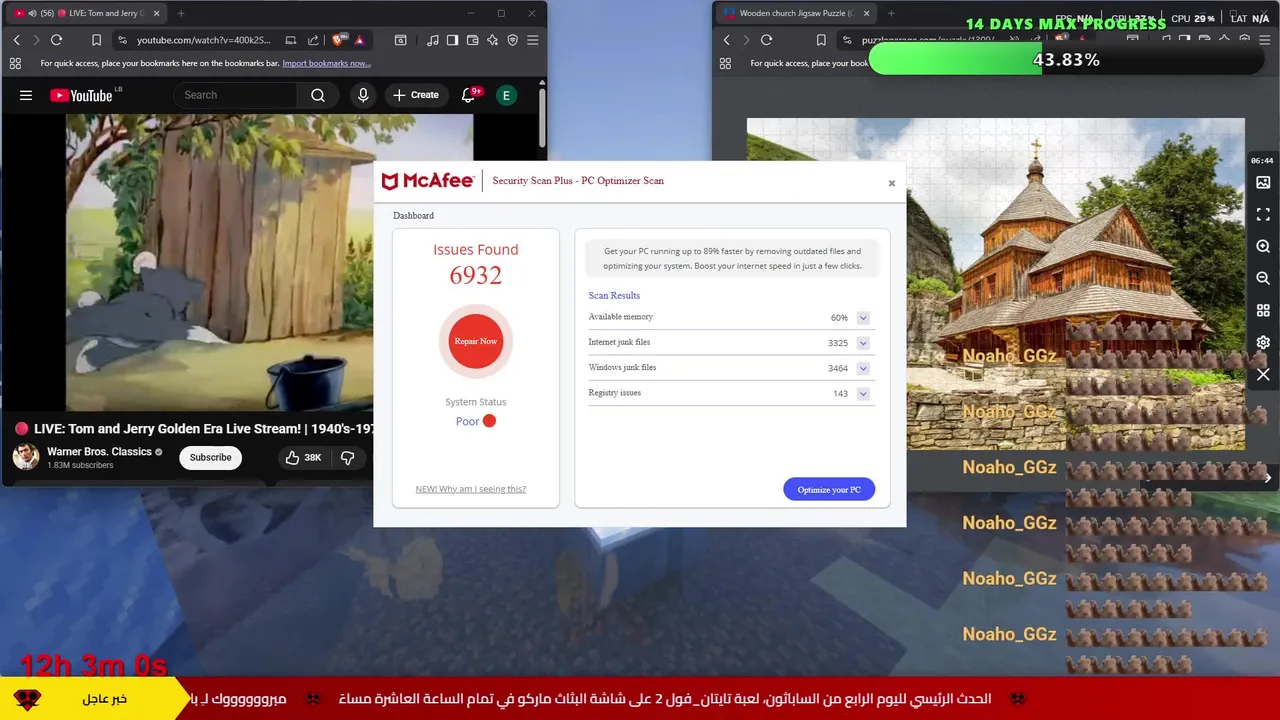Open Brave Wallet icon in YouTube window
1280x720 pixels.
tap(472, 40)
